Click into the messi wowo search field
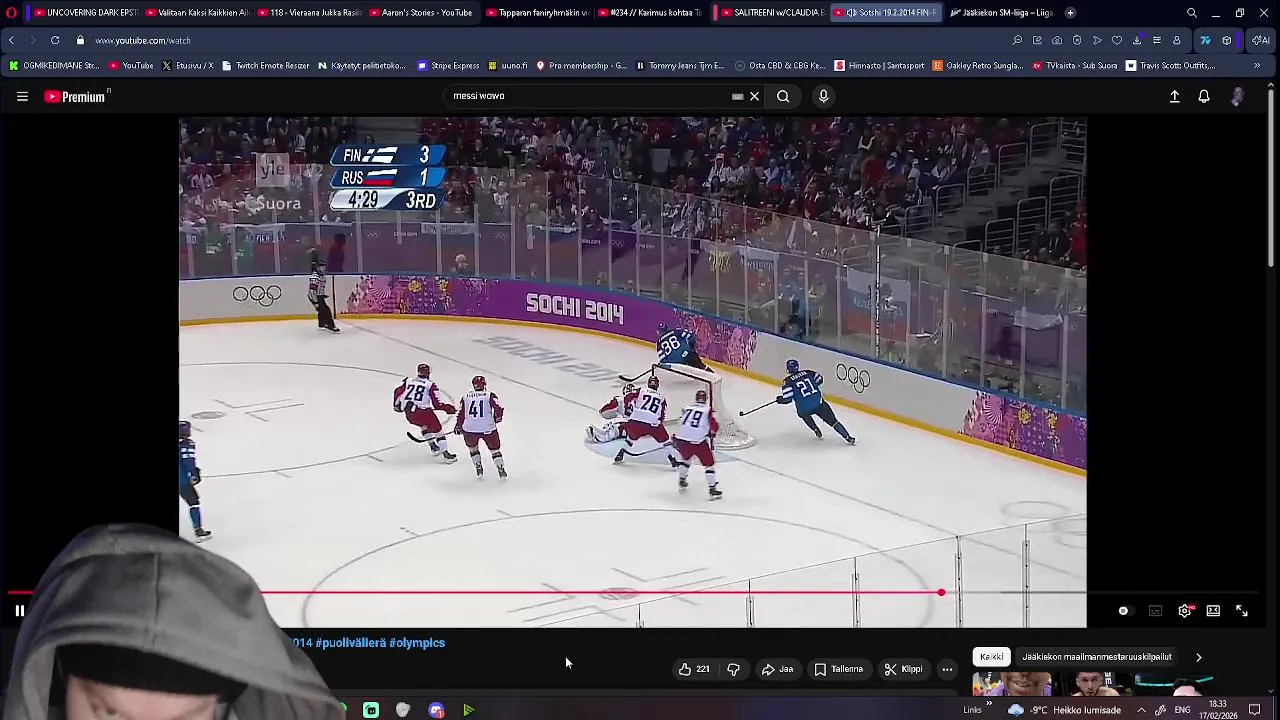 590,96
